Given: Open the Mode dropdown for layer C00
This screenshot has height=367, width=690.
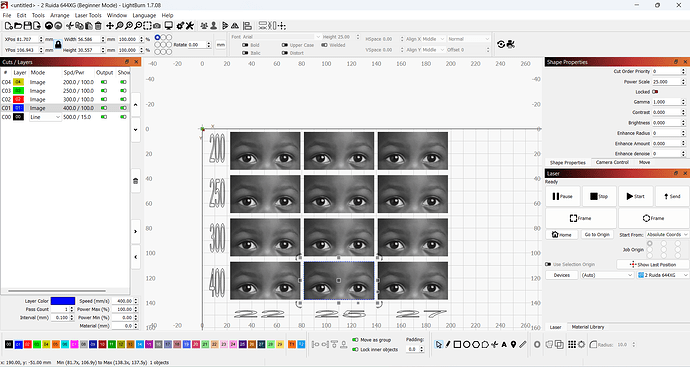Looking at the screenshot, I should [45, 117].
